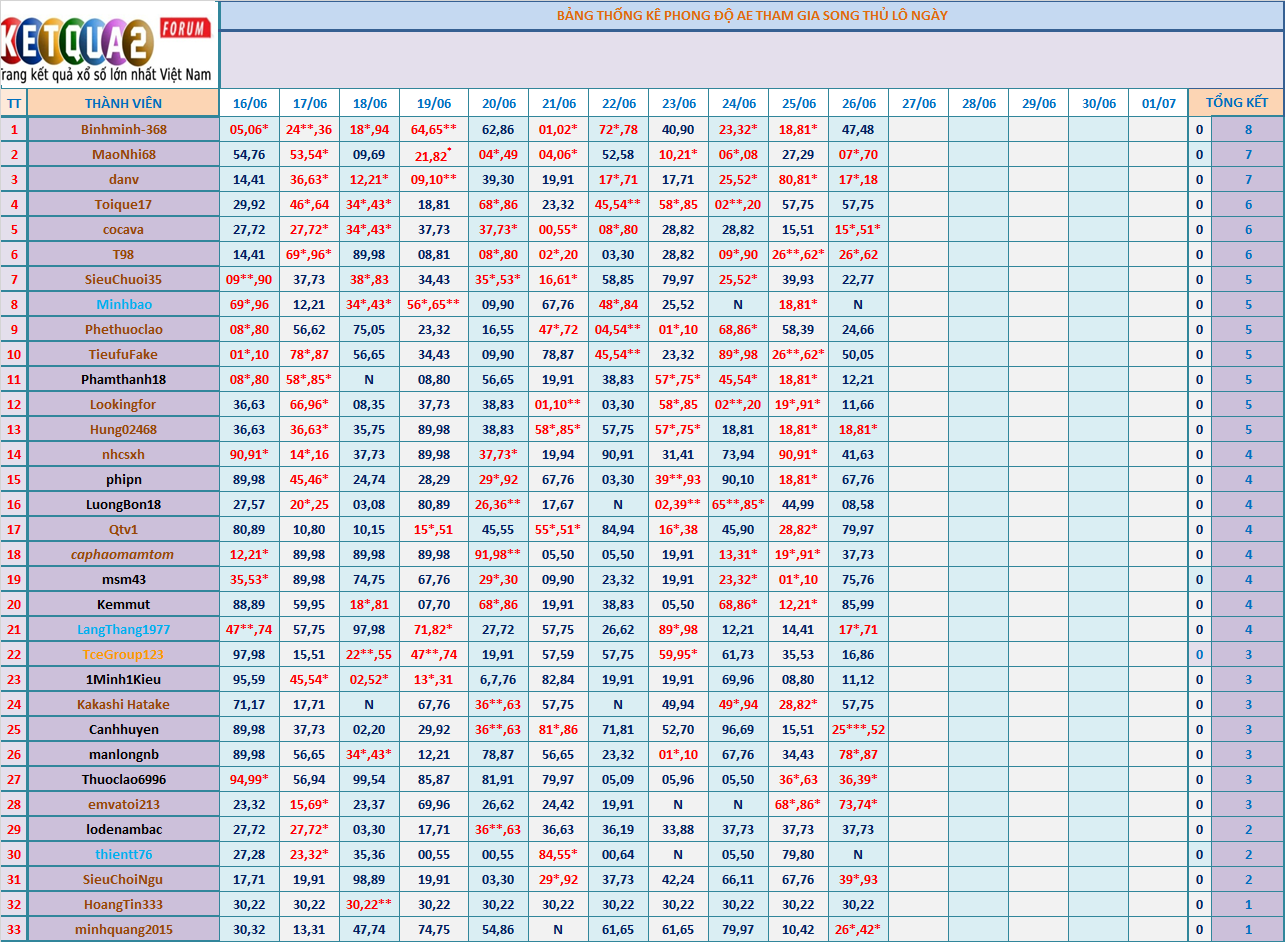Click member name LangThang1977
Image resolution: width=1285 pixels, height=942 pixels.
(123, 629)
